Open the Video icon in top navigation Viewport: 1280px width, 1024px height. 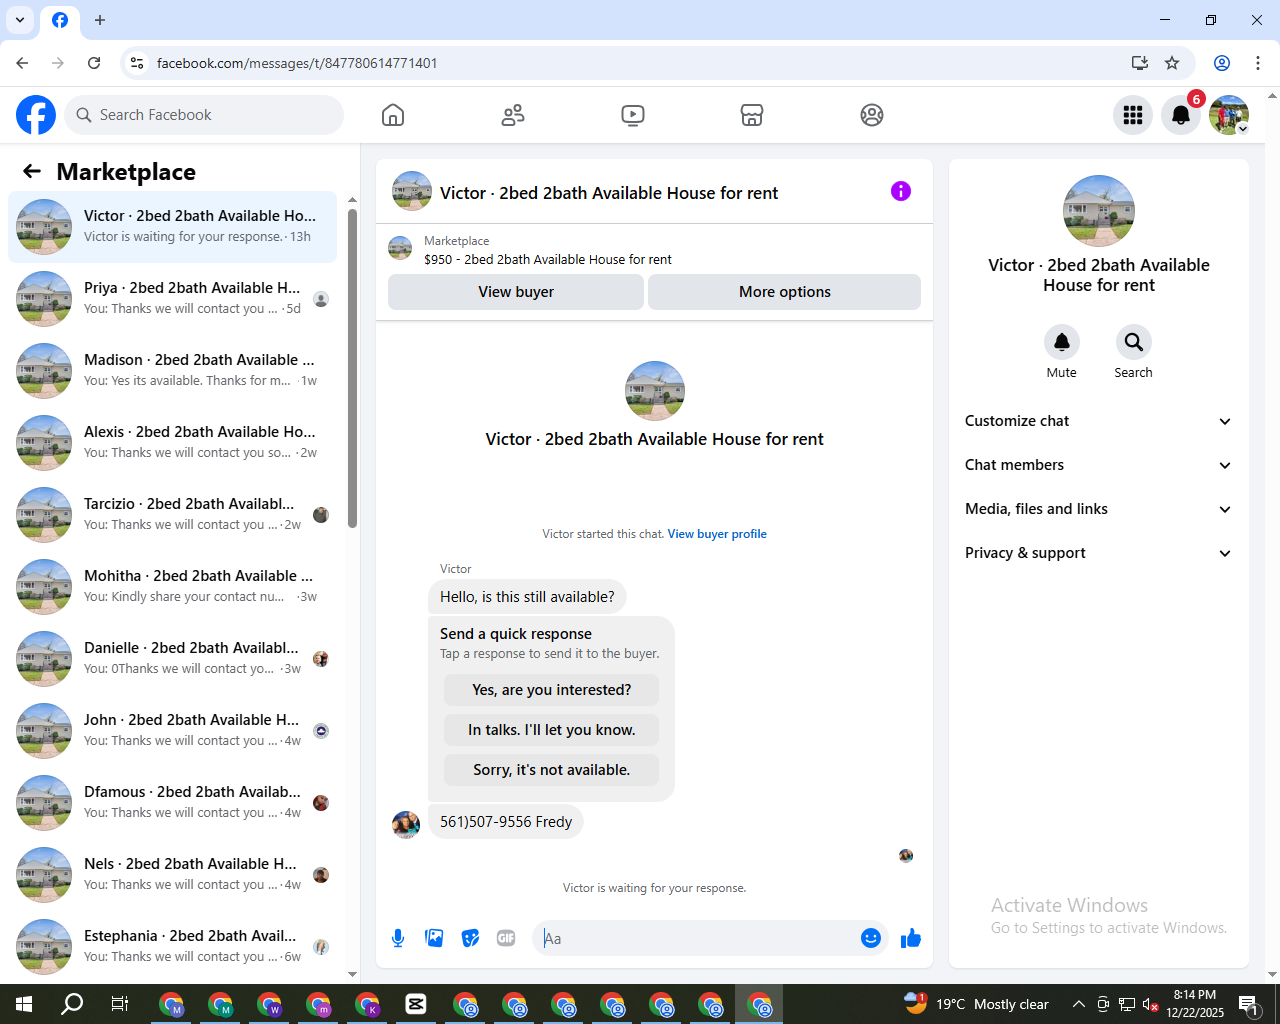click(633, 115)
